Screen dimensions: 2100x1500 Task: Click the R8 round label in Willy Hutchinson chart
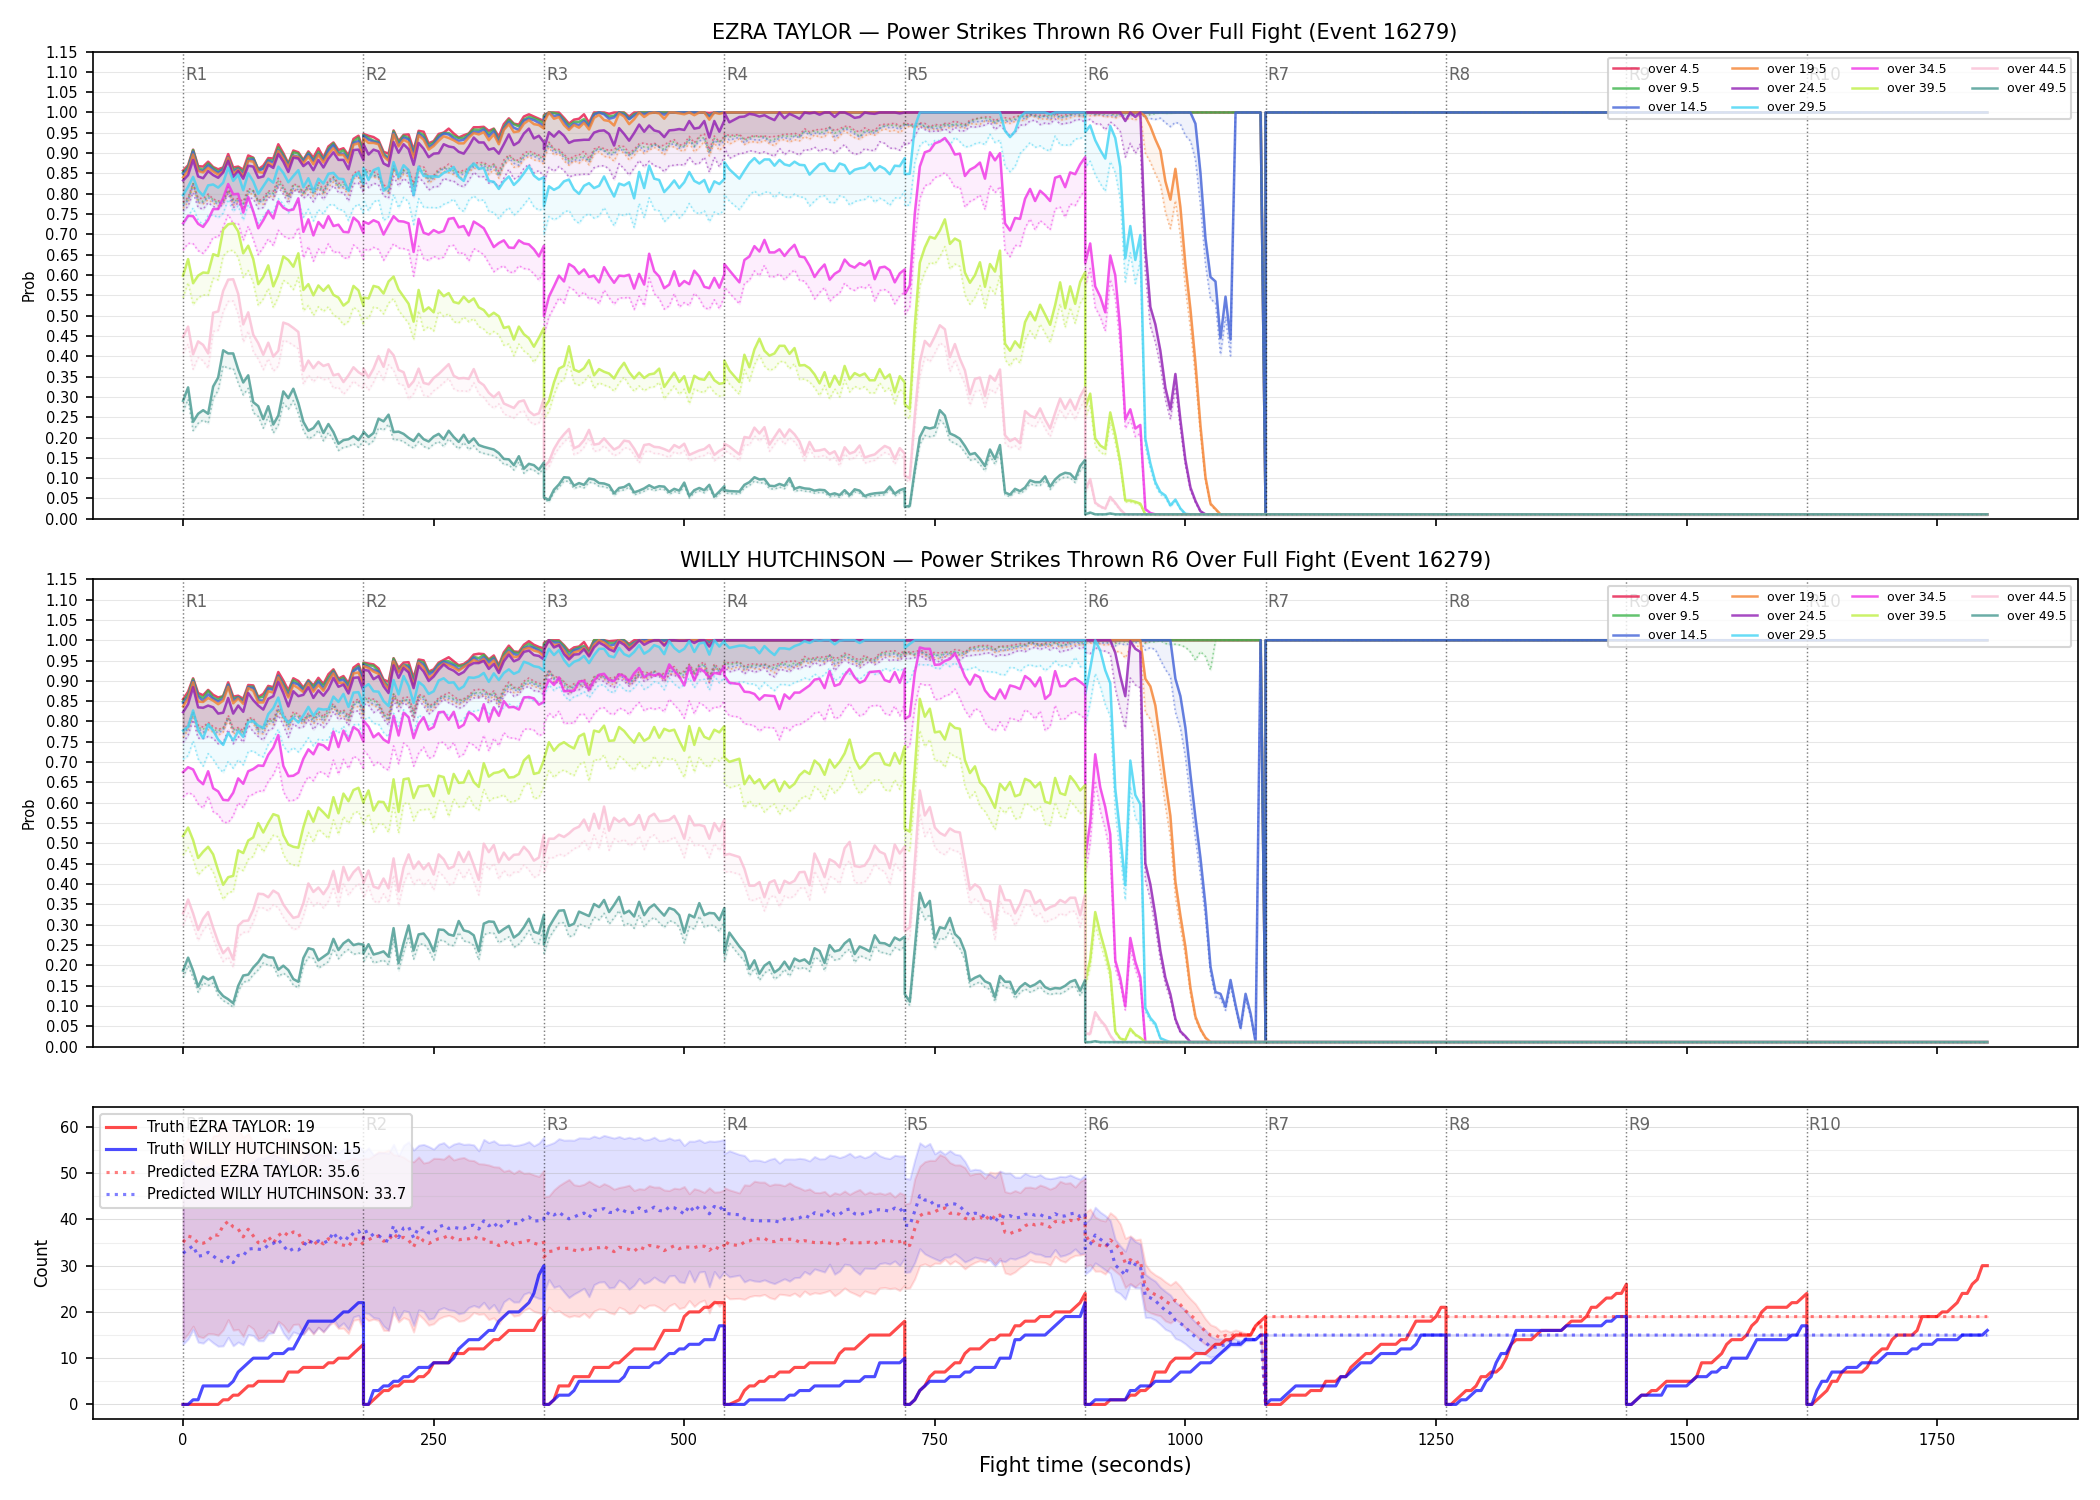tap(1459, 601)
